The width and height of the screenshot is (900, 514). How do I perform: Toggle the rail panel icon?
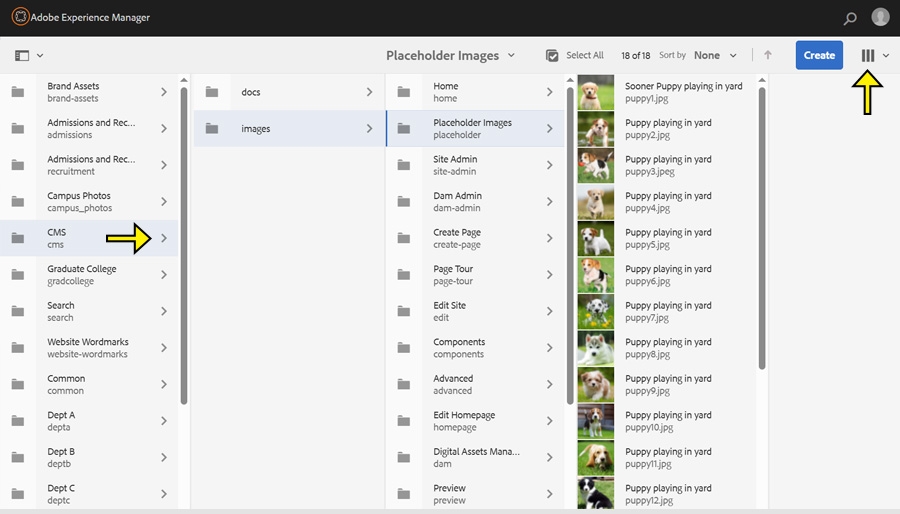[x=22, y=56]
